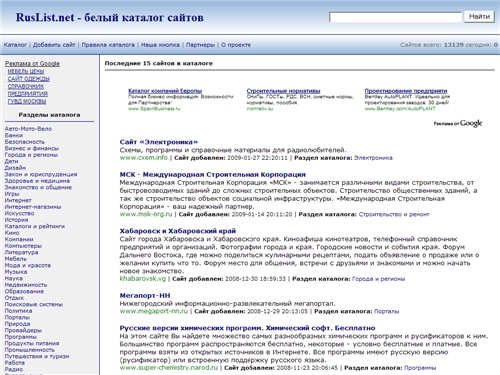The height and width of the screenshot is (375, 500).
Task: Open the Мебель category
Action: point(16,259)
